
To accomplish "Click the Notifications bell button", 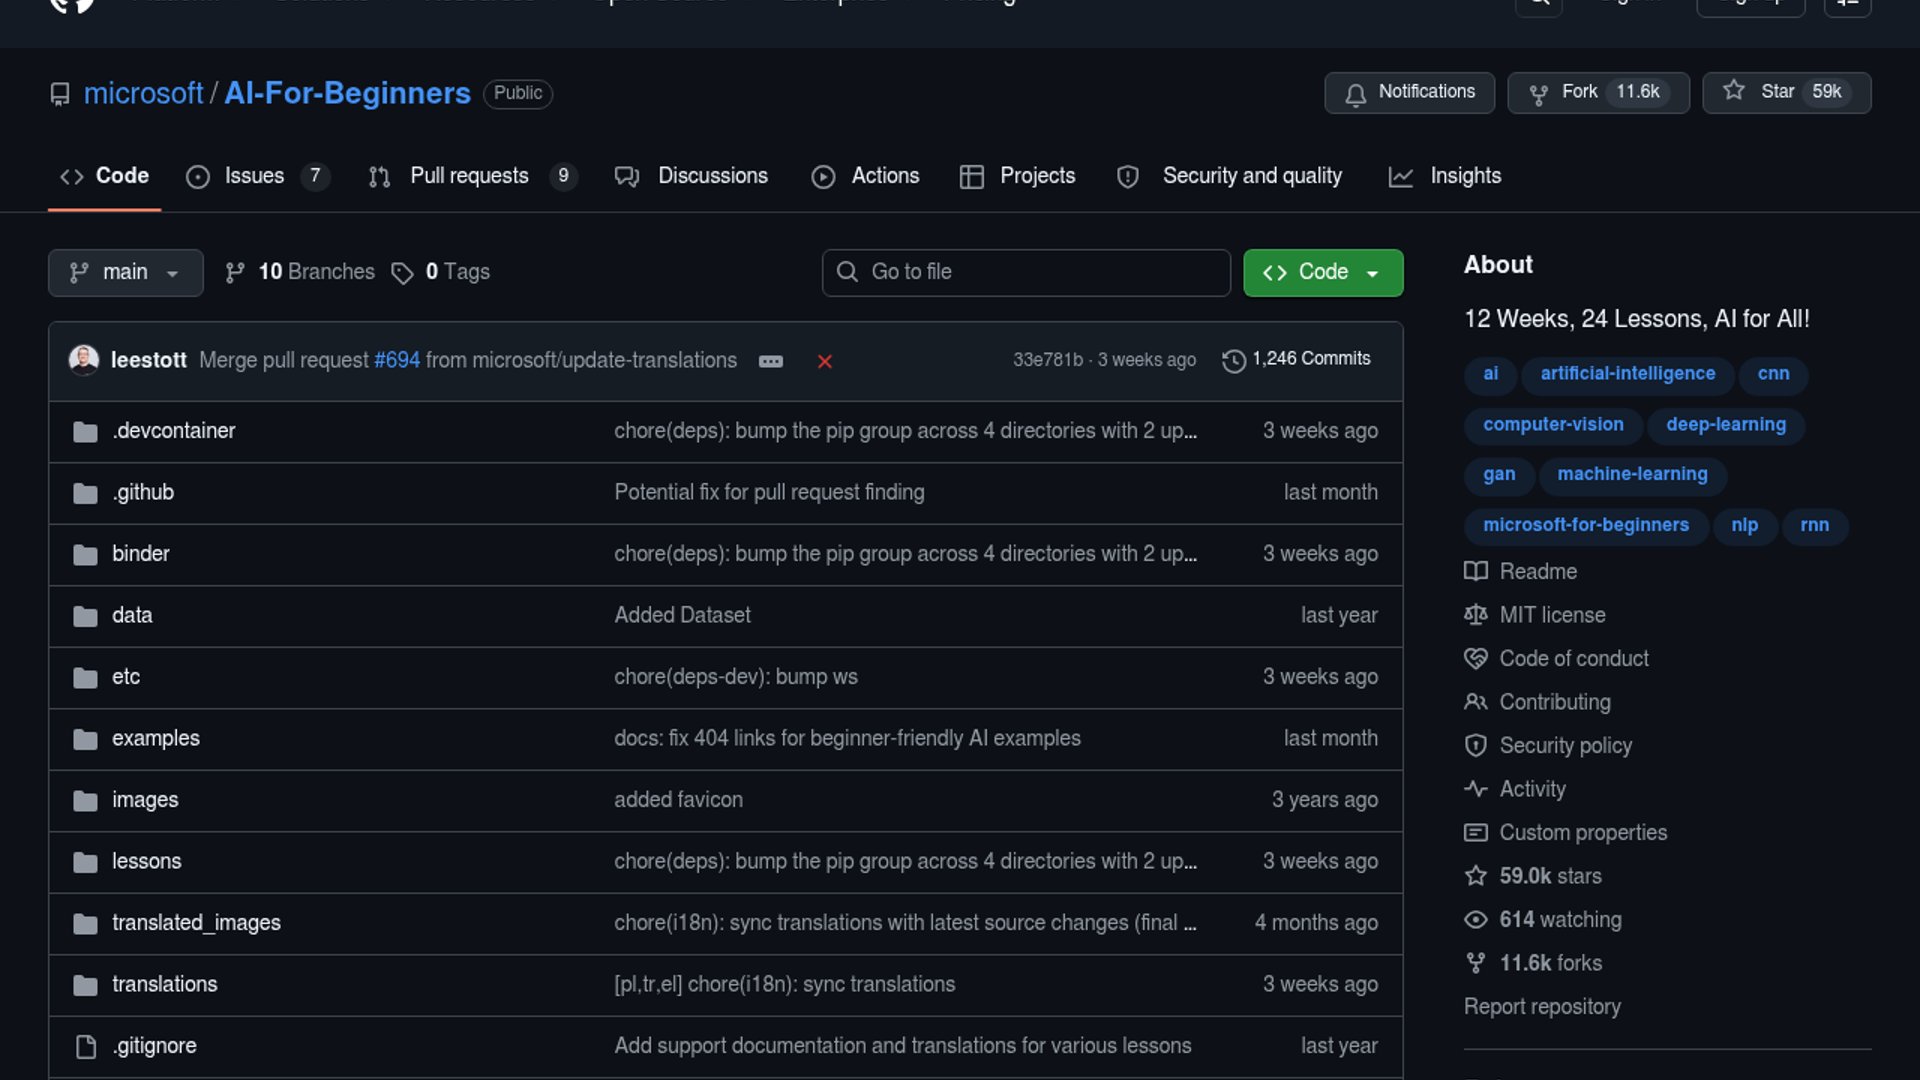I will click(1409, 92).
